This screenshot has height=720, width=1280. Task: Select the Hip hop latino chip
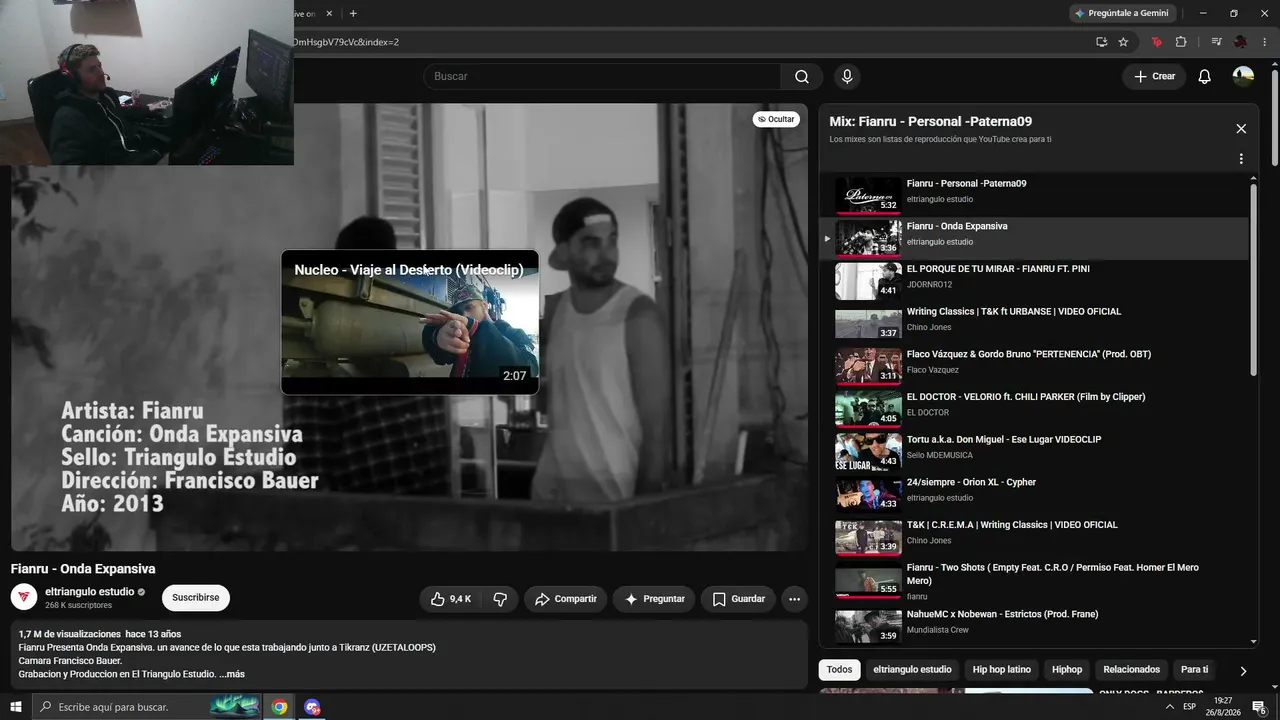tap(1002, 670)
